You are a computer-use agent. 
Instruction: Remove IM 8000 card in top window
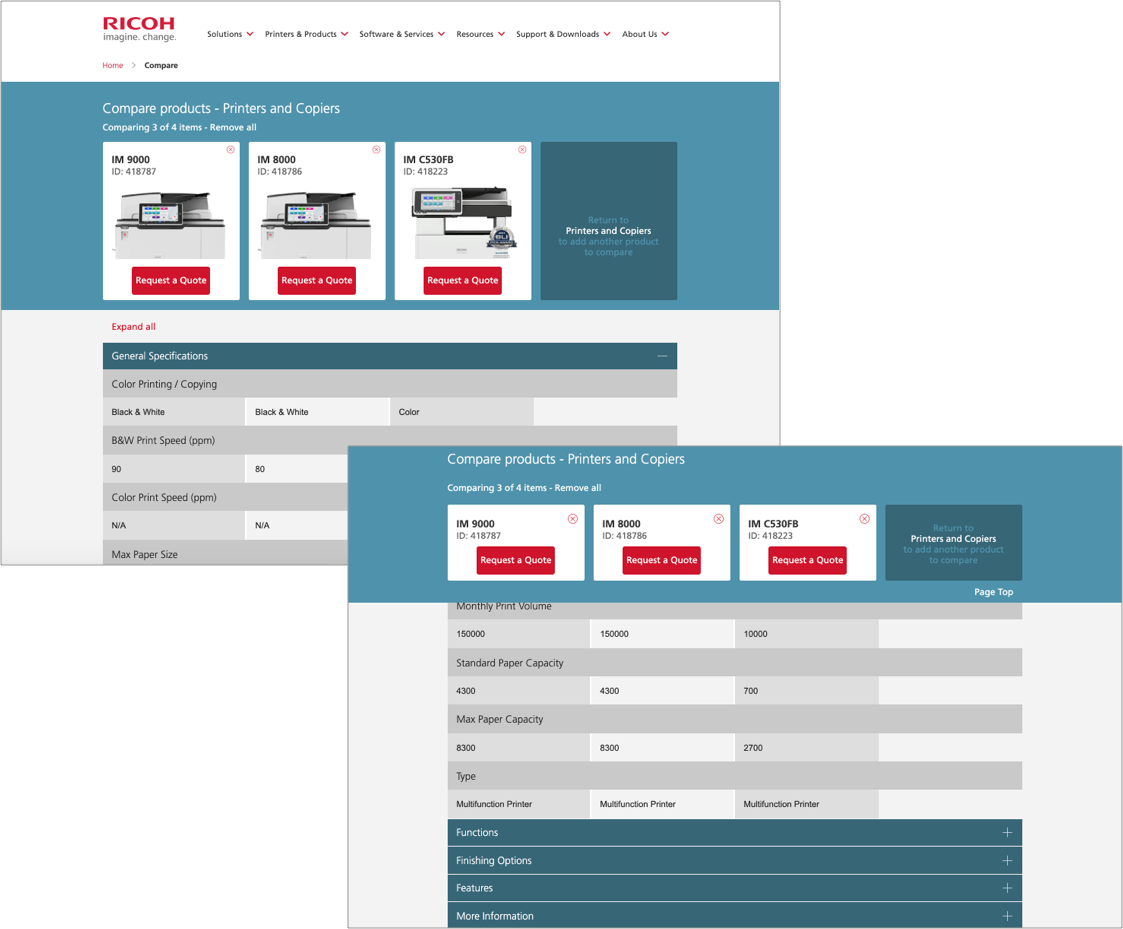click(x=377, y=150)
